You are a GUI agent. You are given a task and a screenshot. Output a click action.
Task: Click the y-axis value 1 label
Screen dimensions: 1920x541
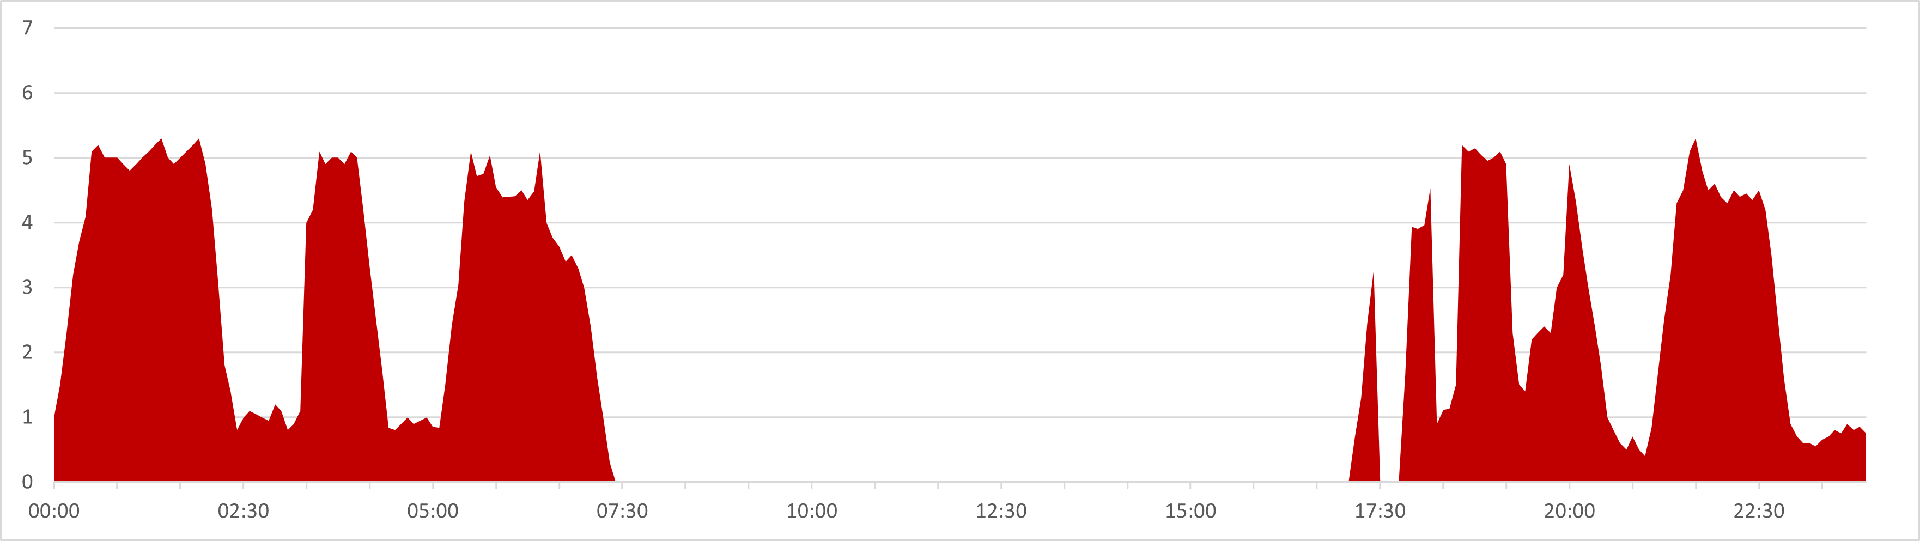coord(28,417)
